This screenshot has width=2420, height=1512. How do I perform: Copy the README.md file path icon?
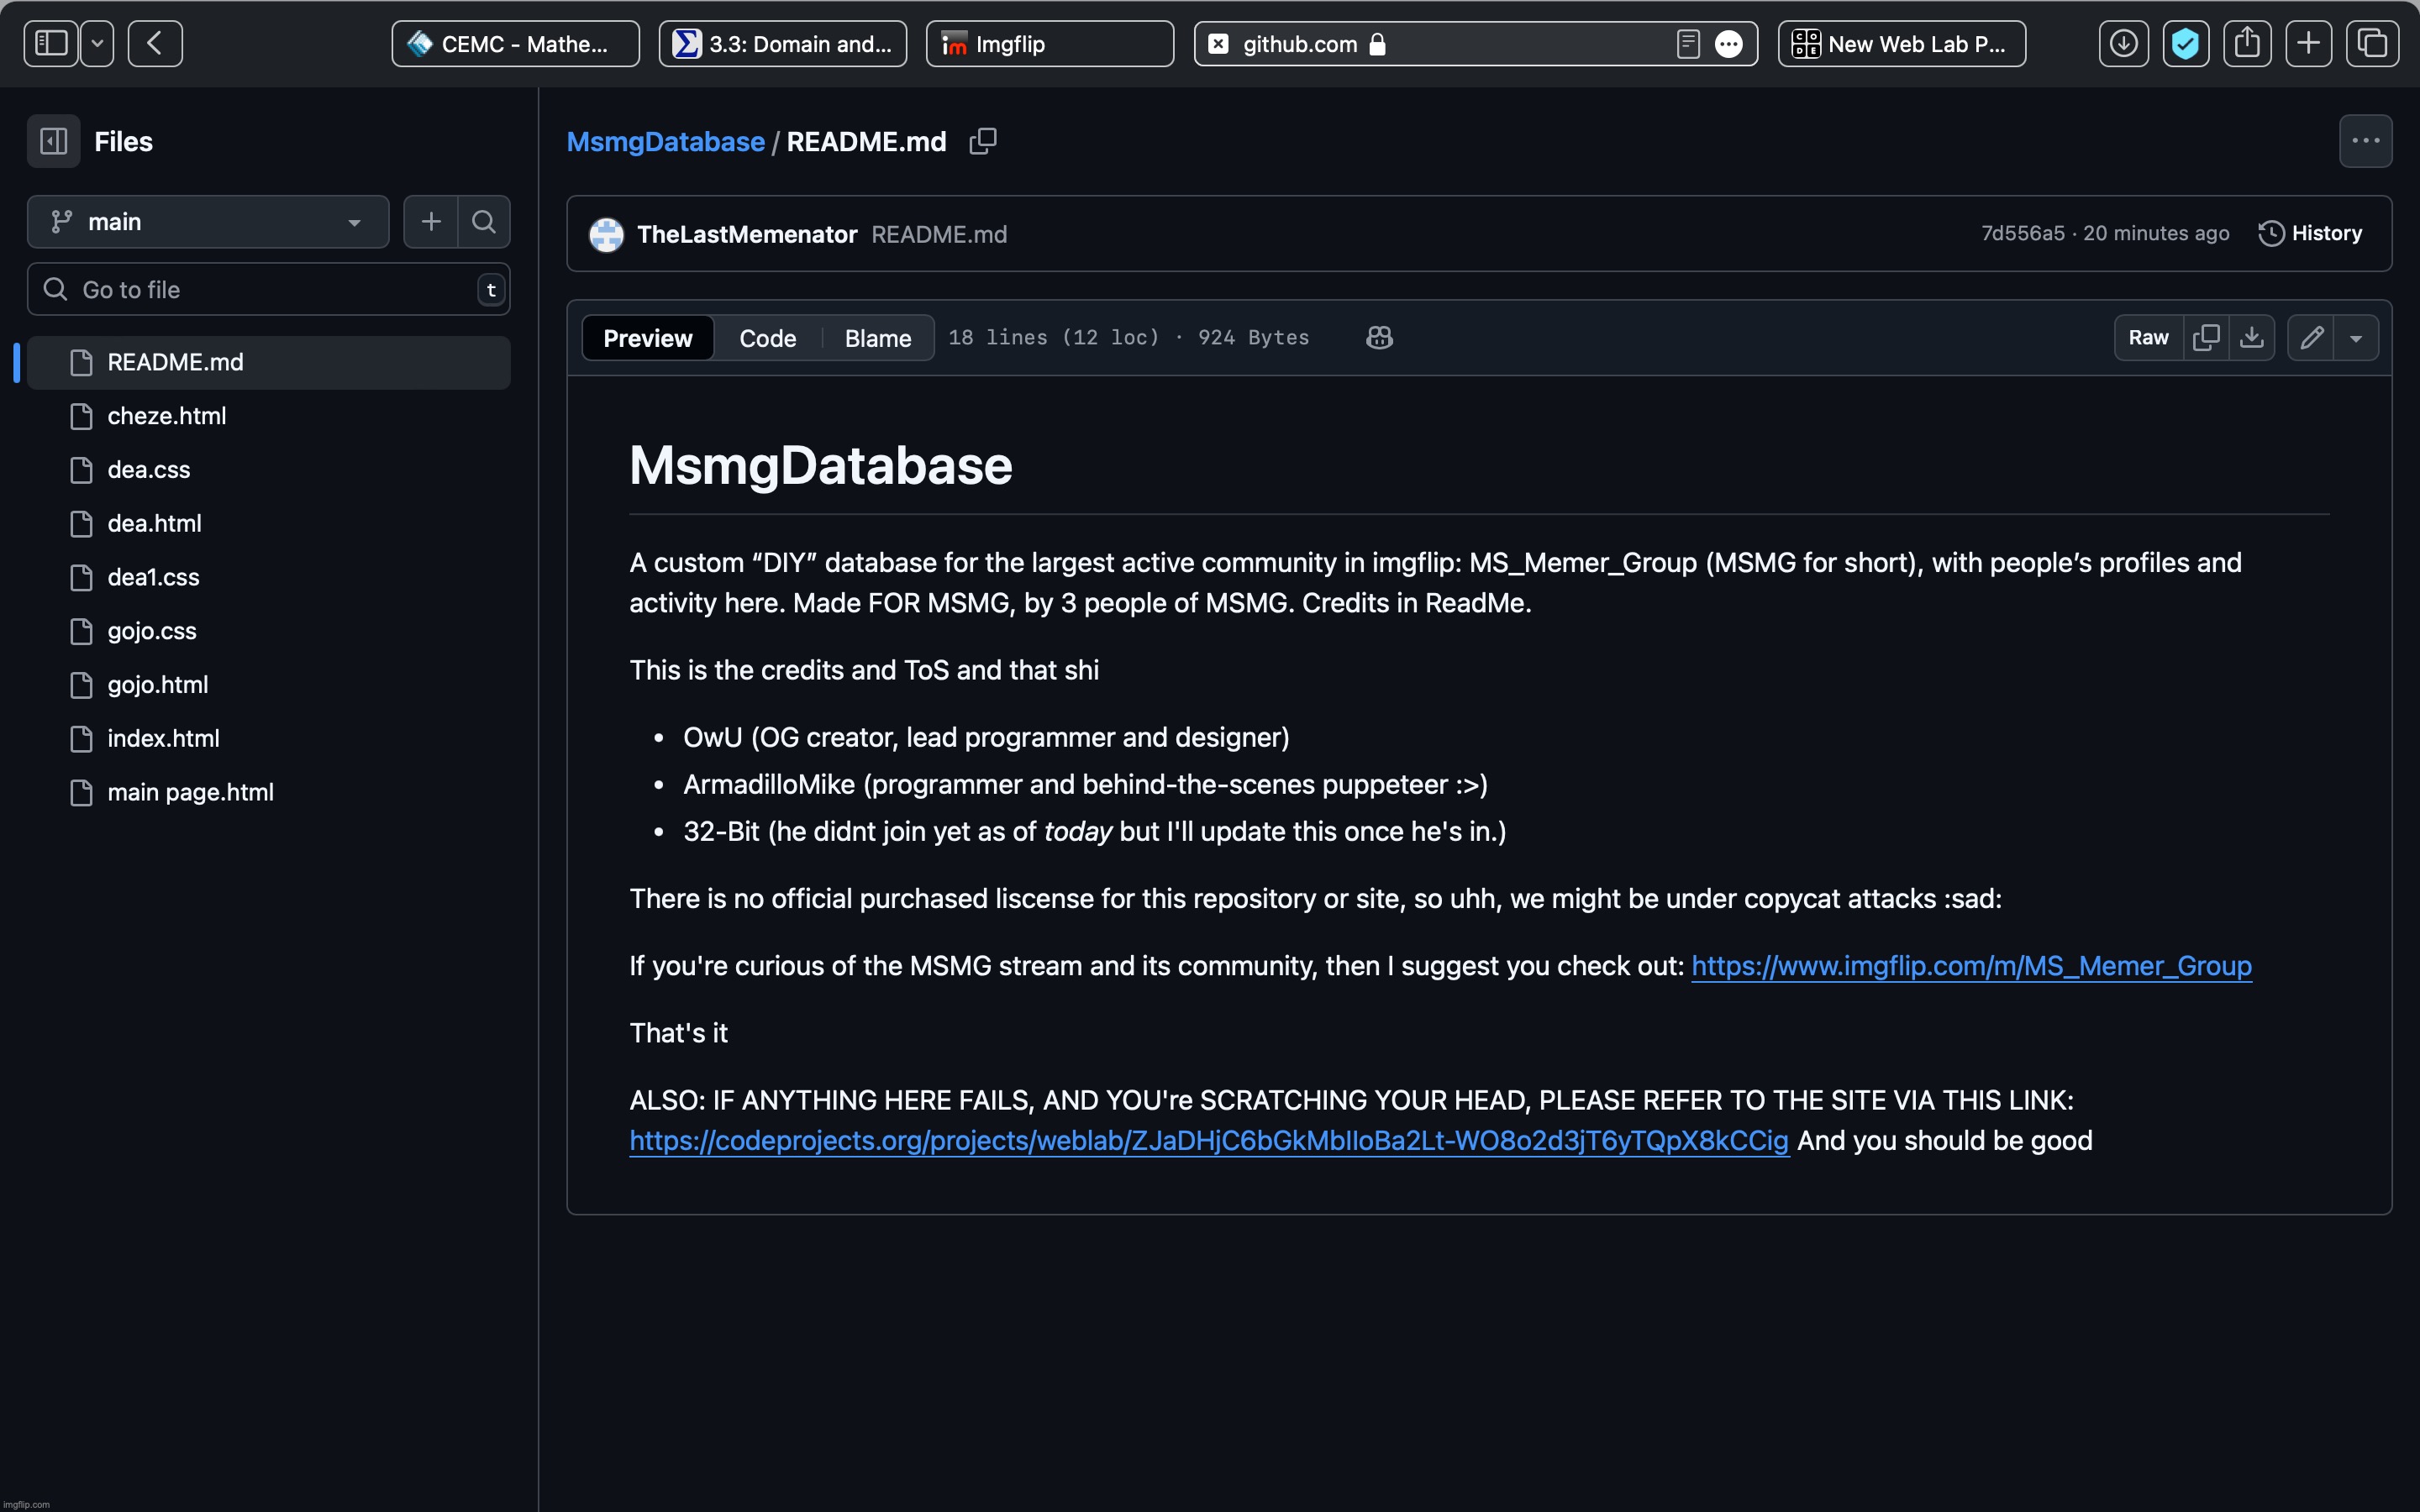coord(983,141)
